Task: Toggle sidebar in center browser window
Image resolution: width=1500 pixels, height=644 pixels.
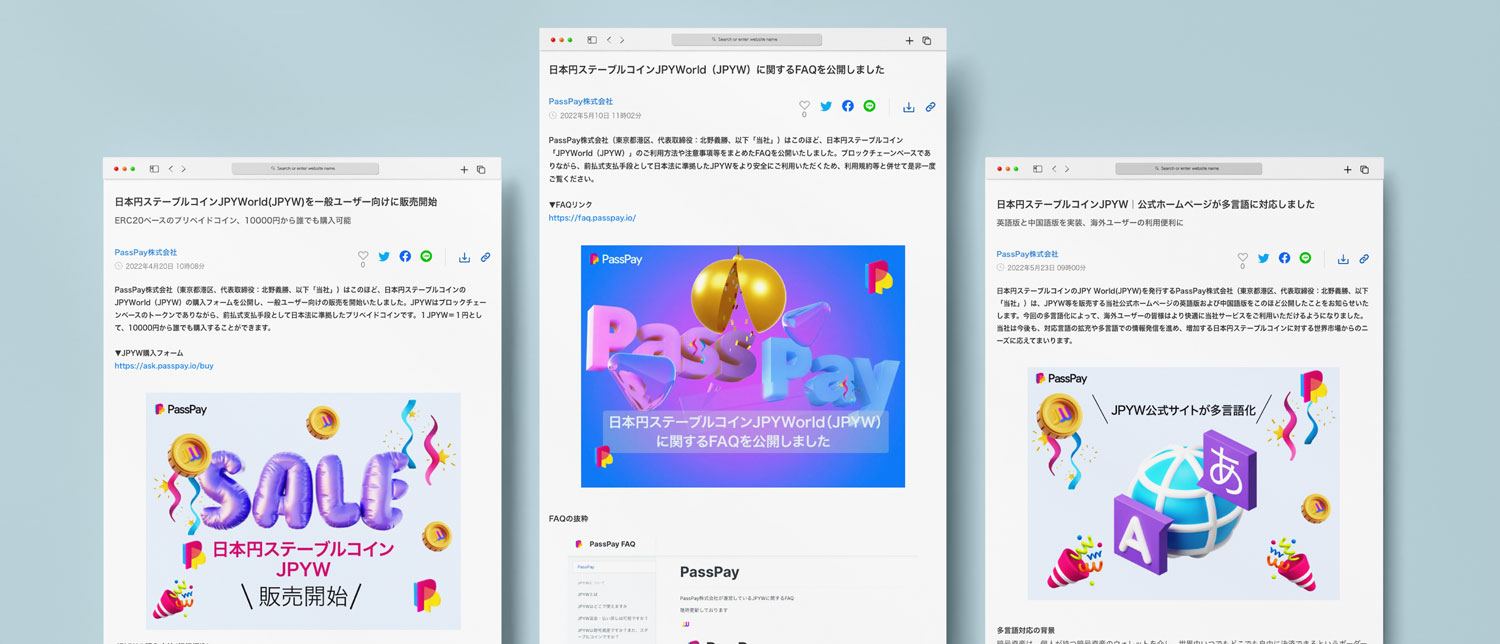Action: [592, 40]
